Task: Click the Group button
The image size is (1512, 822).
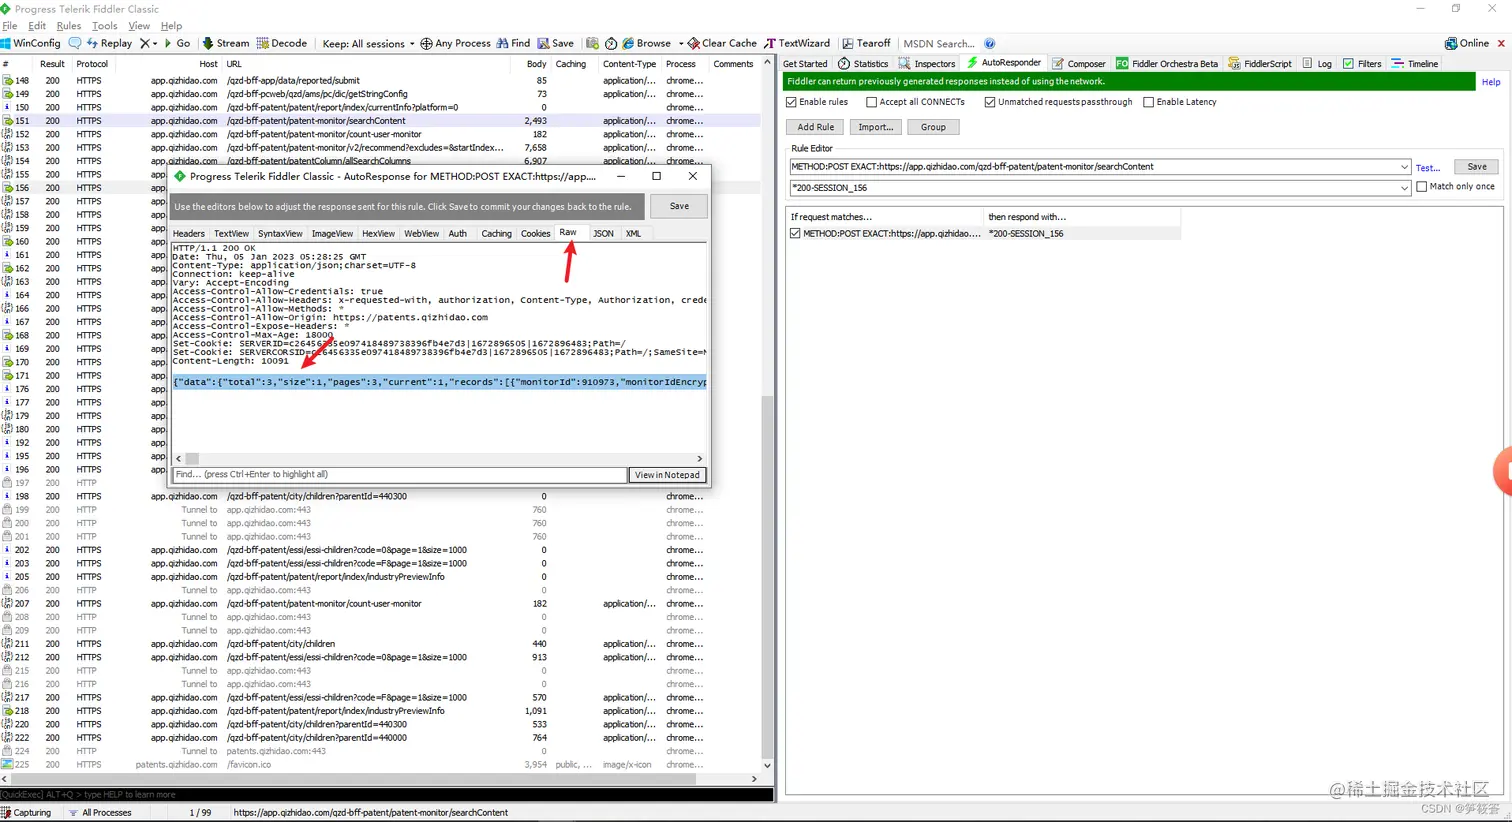Action: click(x=933, y=127)
